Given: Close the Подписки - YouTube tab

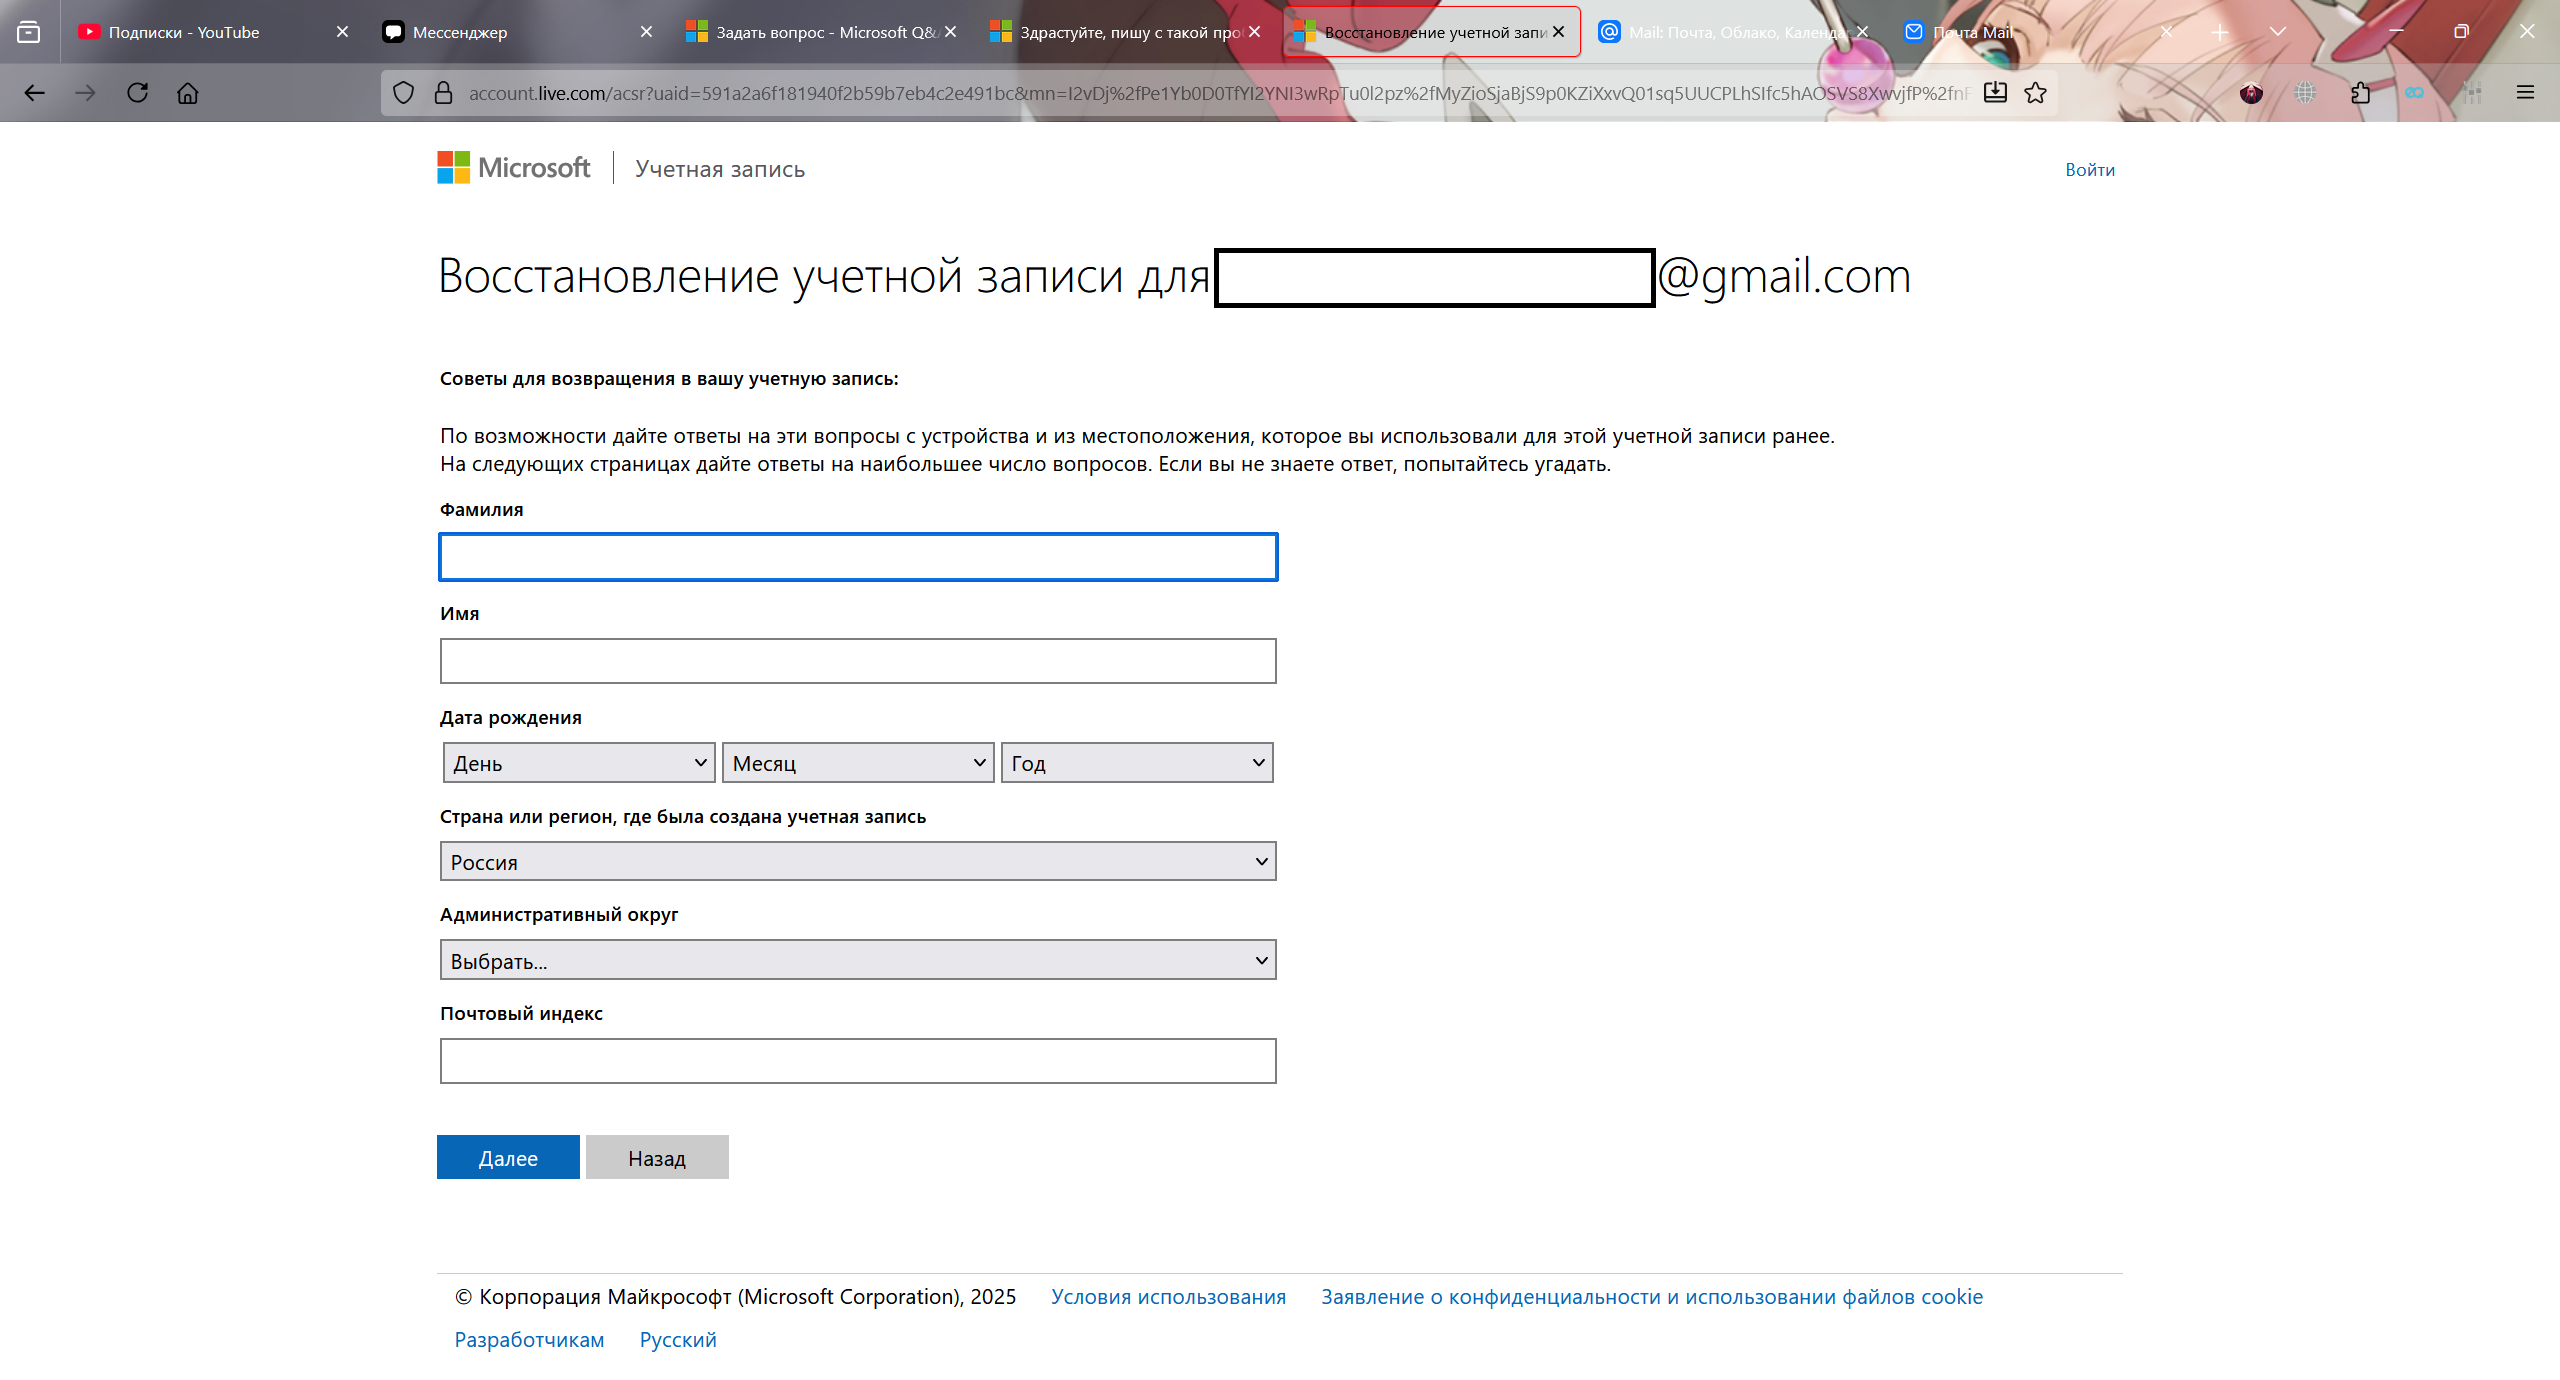Looking at the screenshot, I should (x=342, y=32).
